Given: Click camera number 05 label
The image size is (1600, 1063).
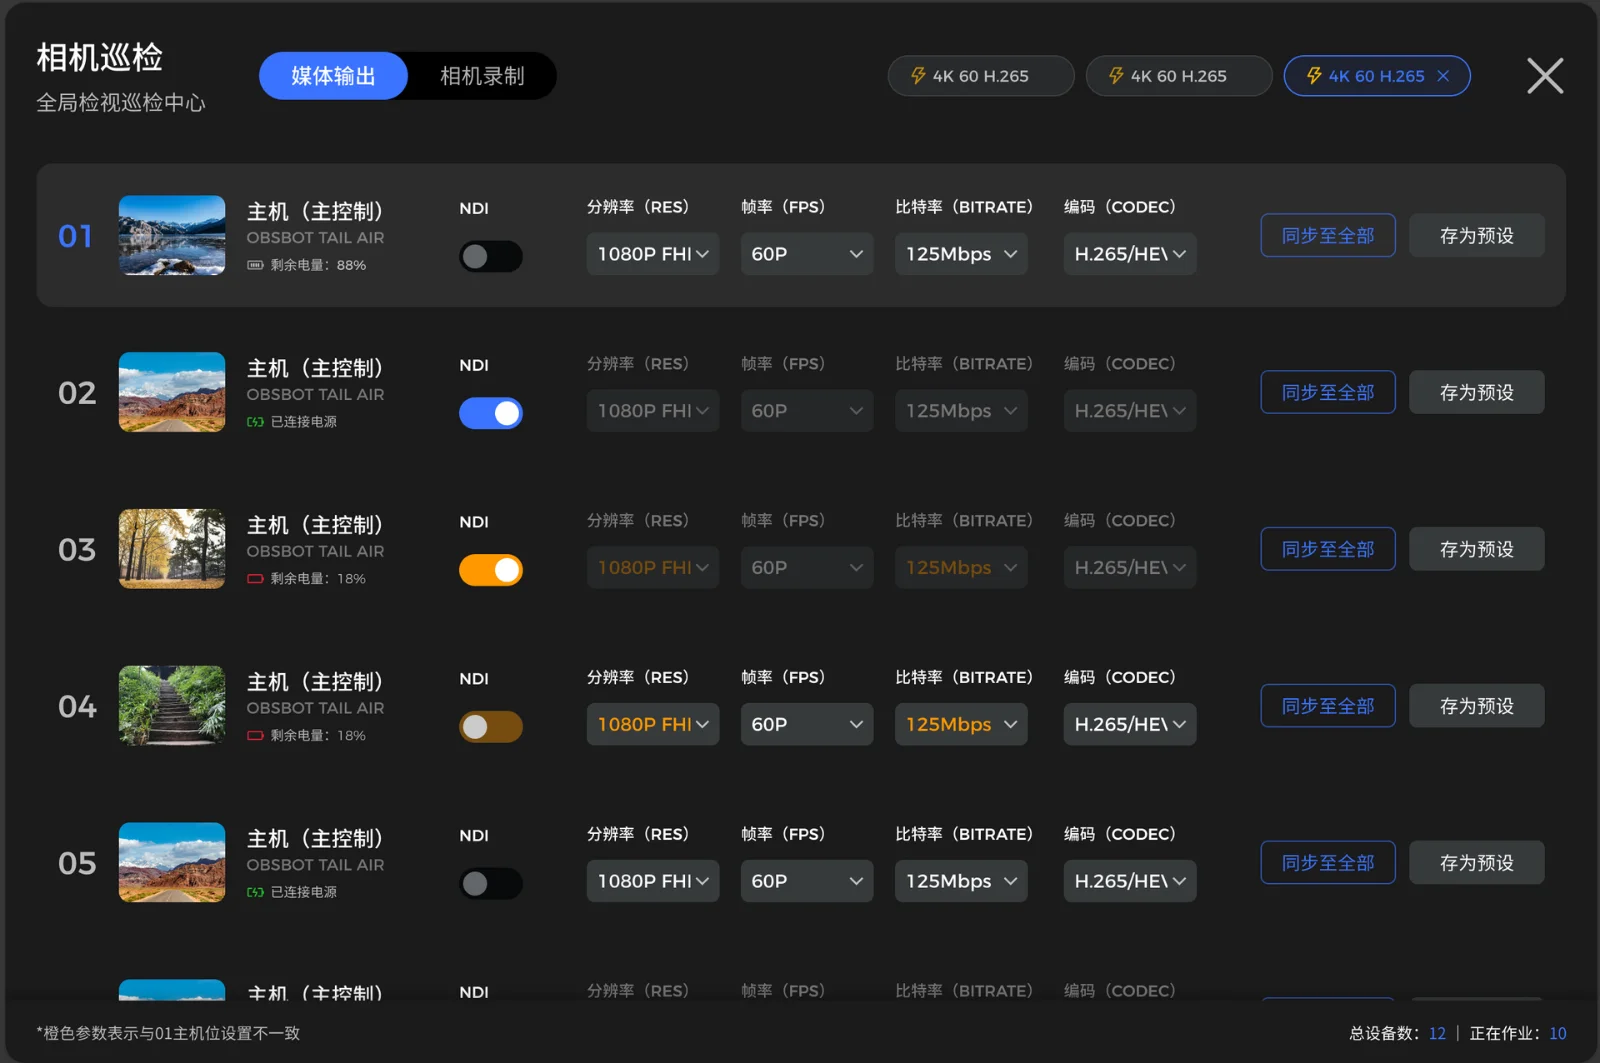Looking at the screenshot, I should (x=77, y=863).
